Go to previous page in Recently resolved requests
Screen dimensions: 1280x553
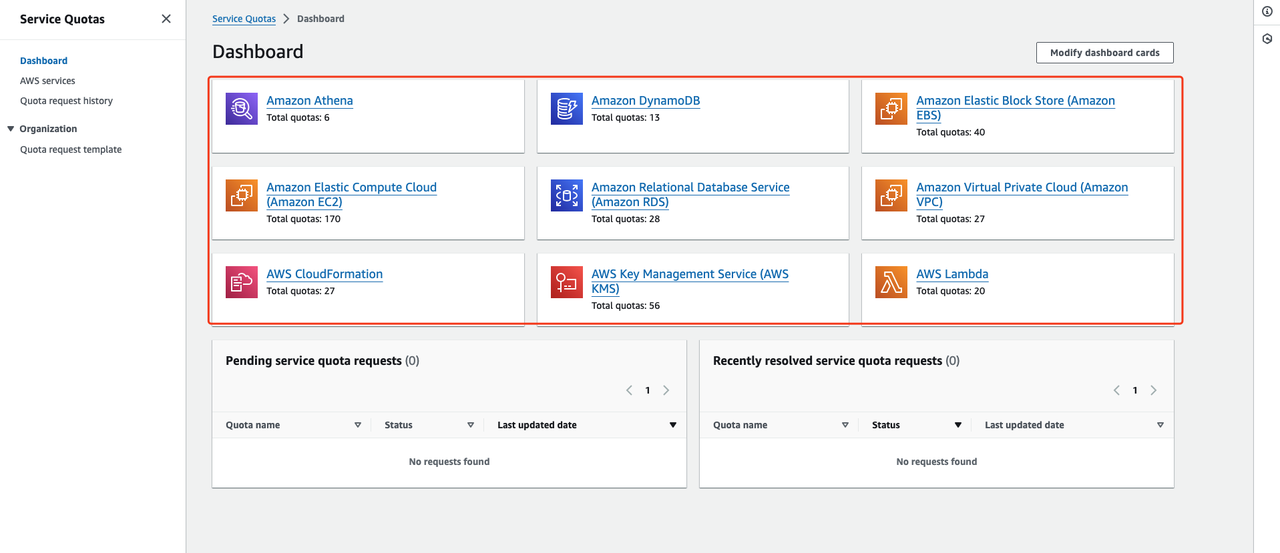(x=1116, y=390)
